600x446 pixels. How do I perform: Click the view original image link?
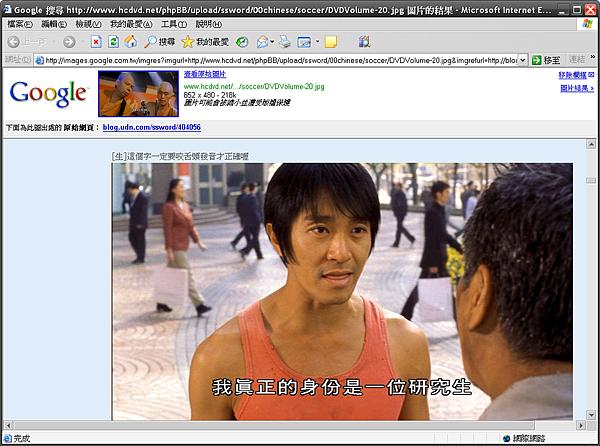tap(205, 74)
